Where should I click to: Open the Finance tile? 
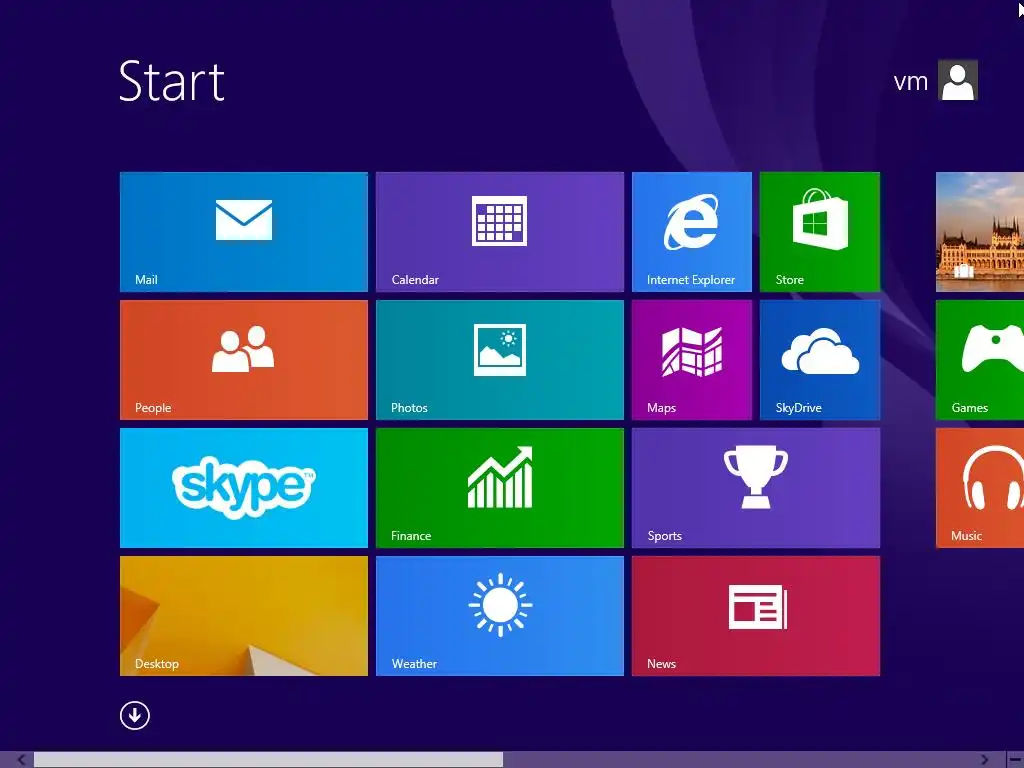click(500, 488)
